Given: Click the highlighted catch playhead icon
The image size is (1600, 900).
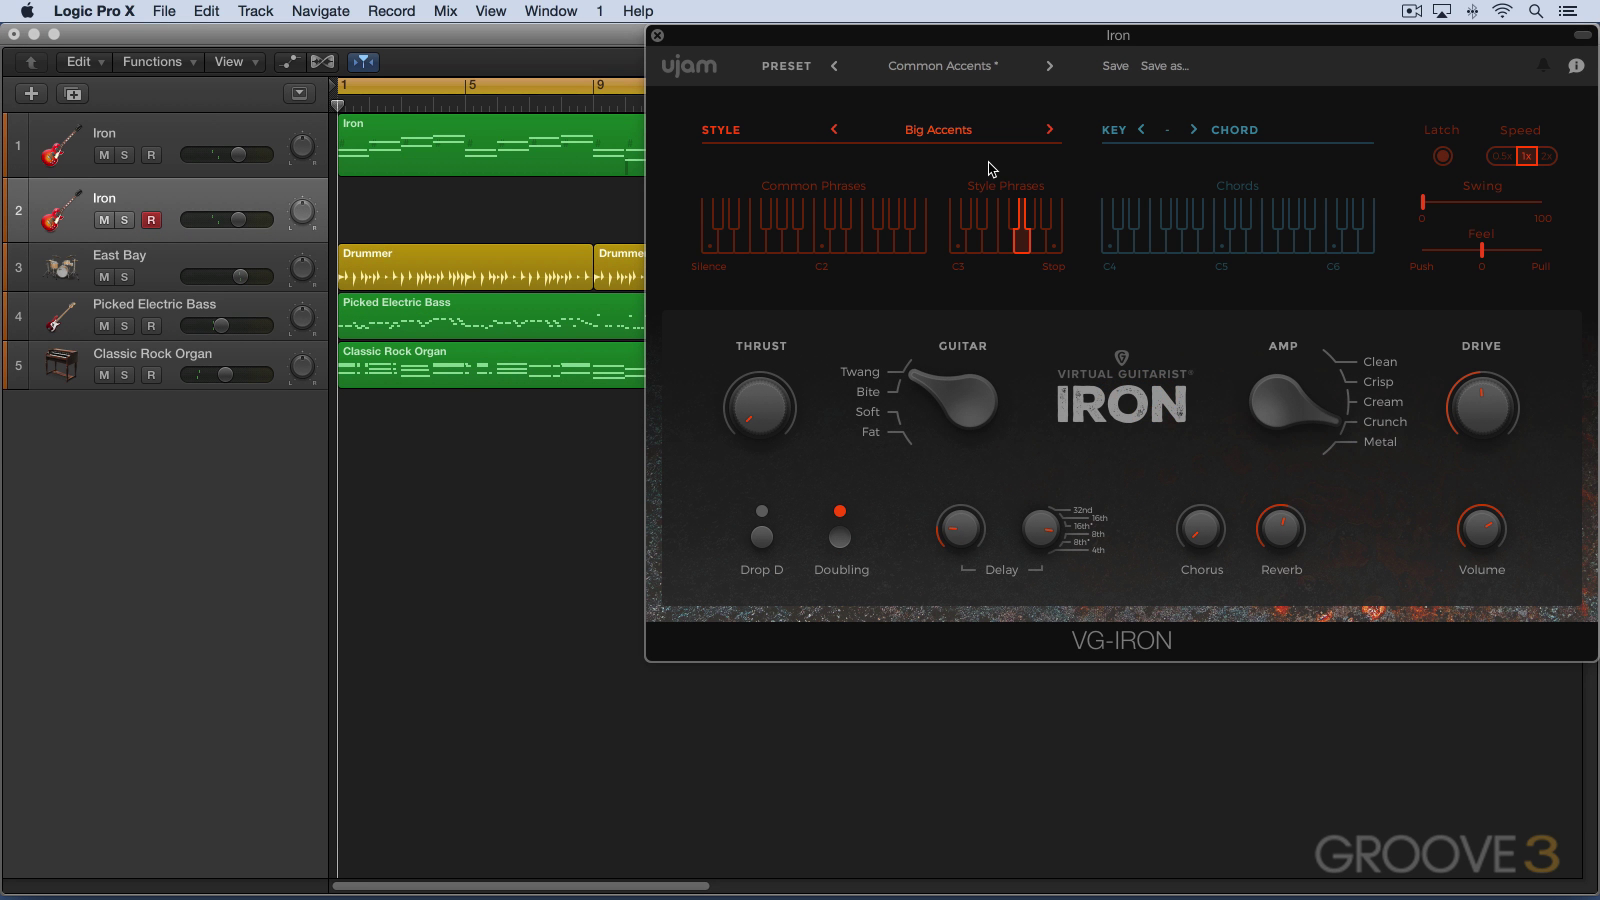Looking at the screenshot, I should pyautogui.click(x=363, y=62).
